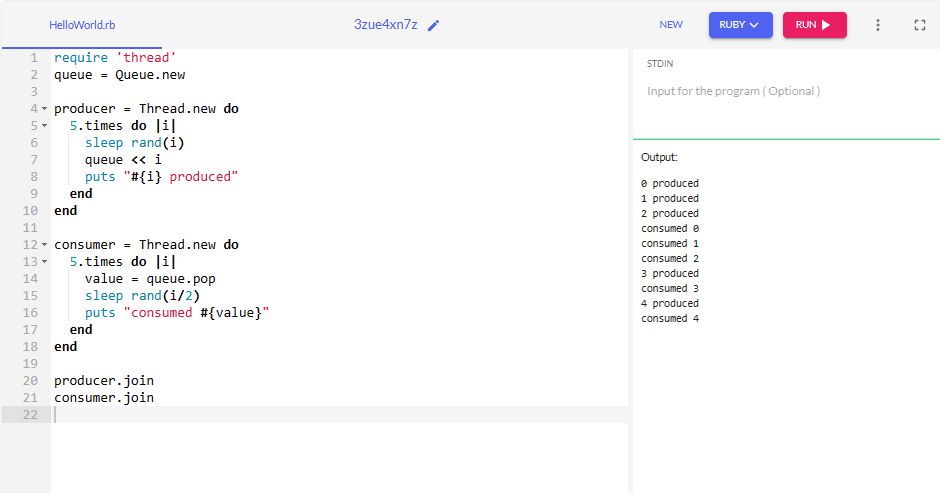Click output line "consumed 4"
940x493 pixels.
pyautogui.click(x=670, y=318)
